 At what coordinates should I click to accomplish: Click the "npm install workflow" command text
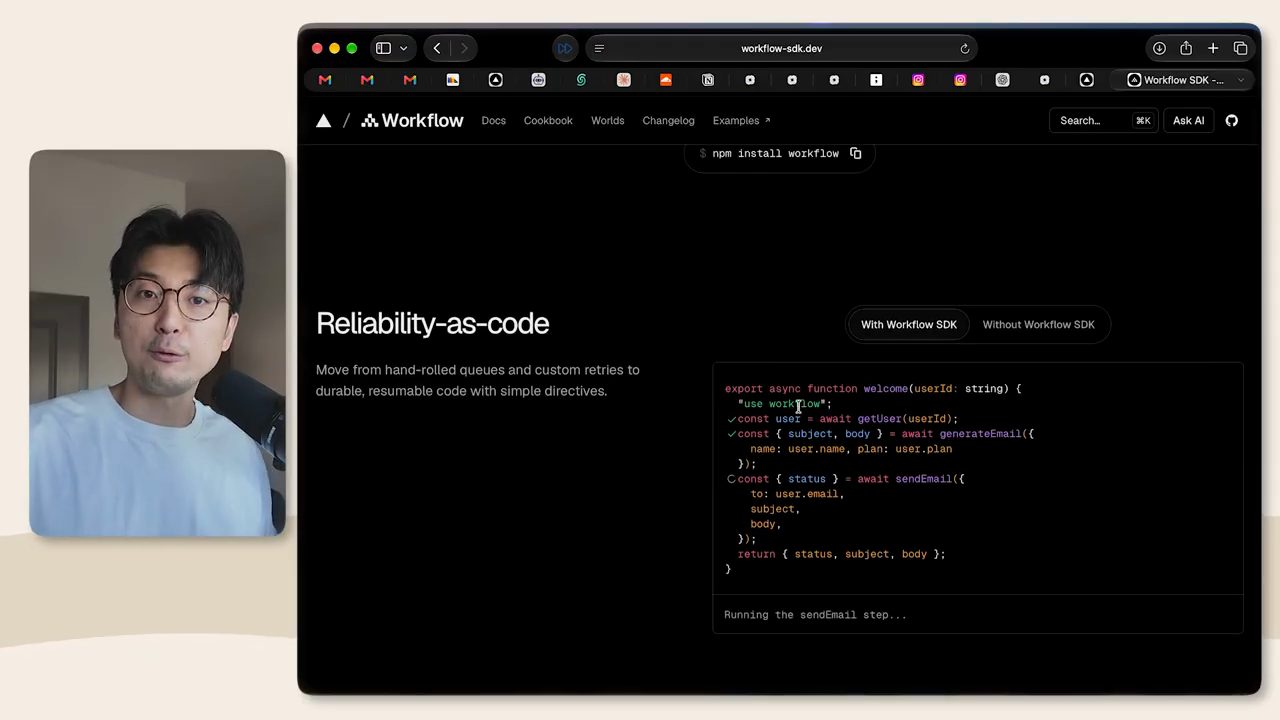pyautogui.click(x=775, y=154)
